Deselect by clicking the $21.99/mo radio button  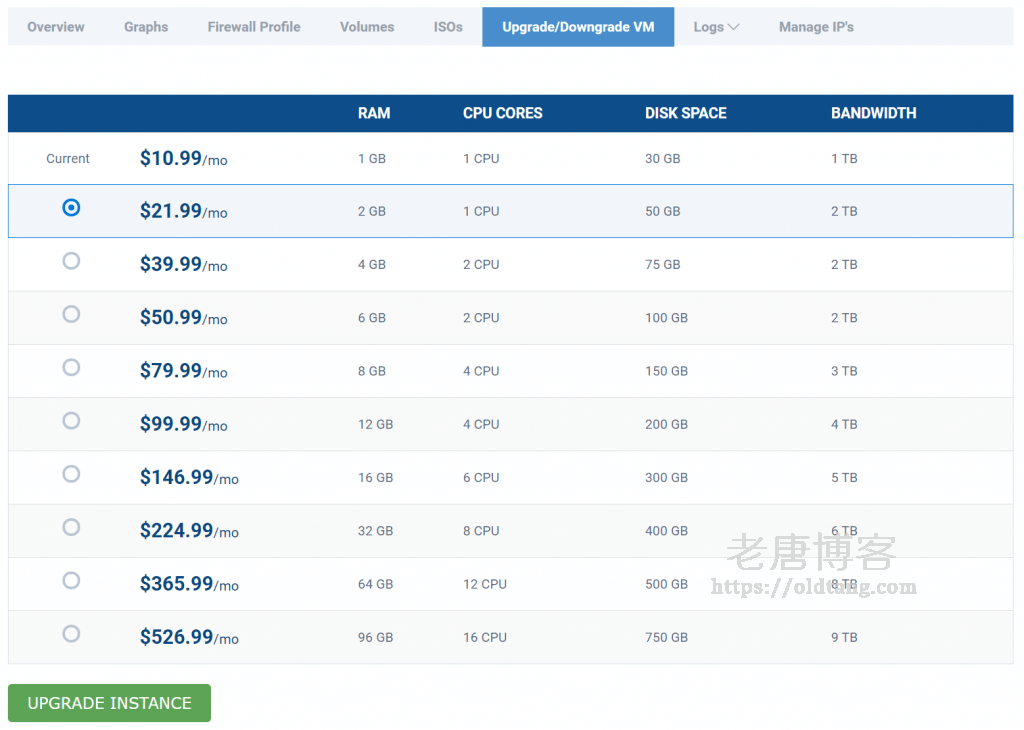pos(71,207)
